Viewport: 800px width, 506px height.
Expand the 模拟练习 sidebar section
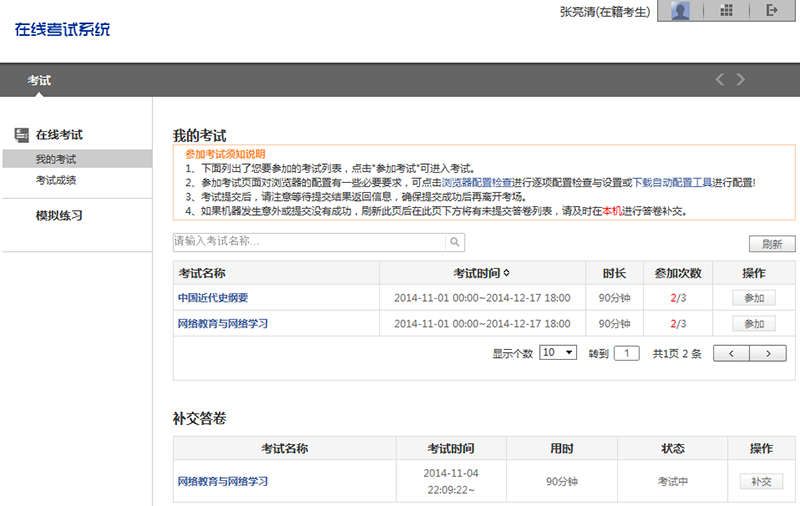pyautogui.click(x=59, y=216)
